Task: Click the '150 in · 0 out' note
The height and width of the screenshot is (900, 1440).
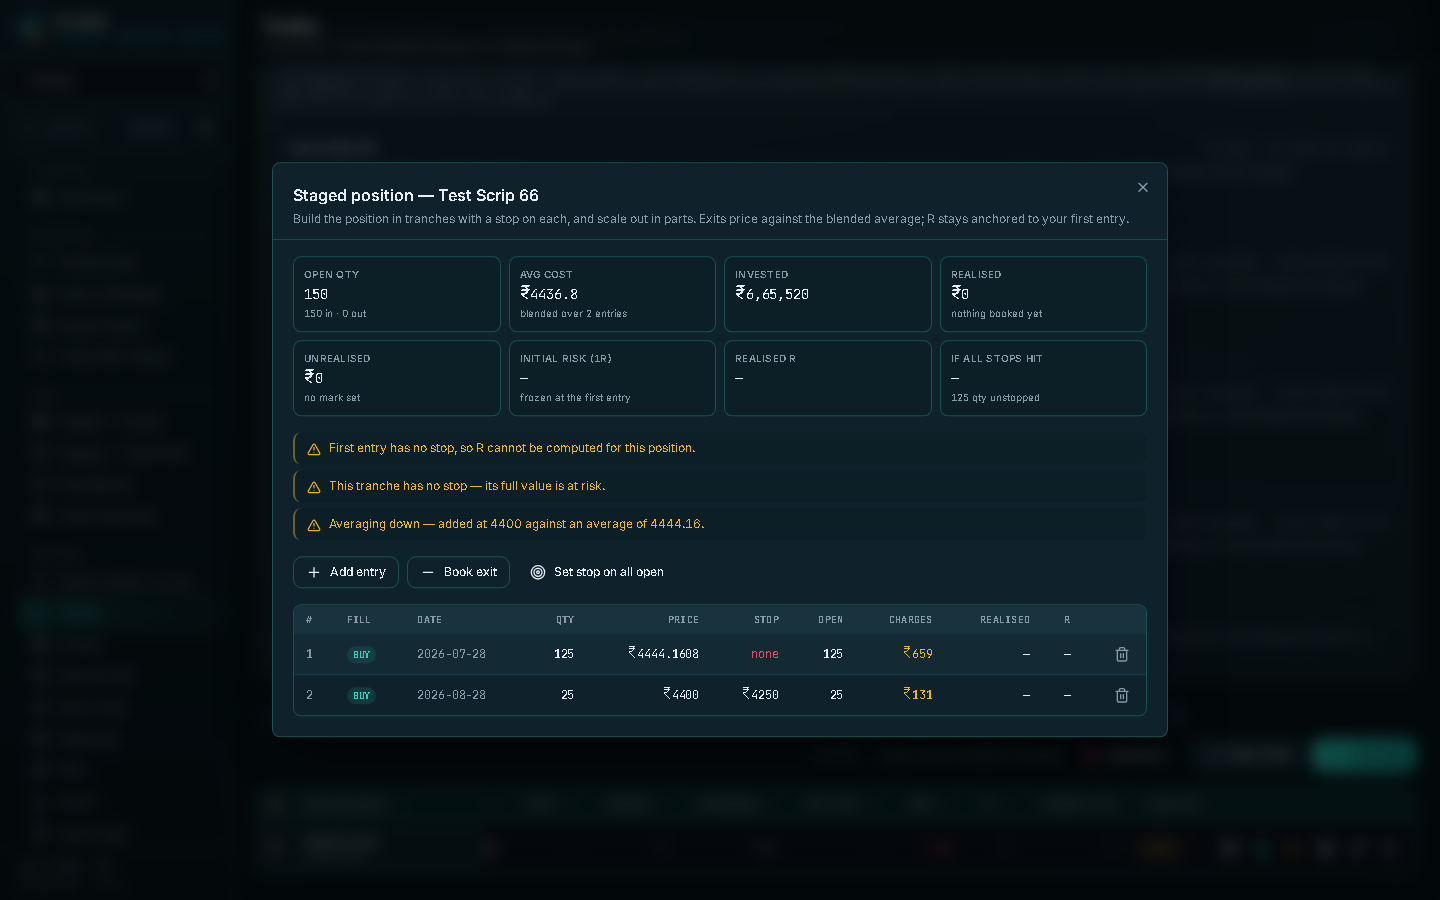Action: coord(335,314)
